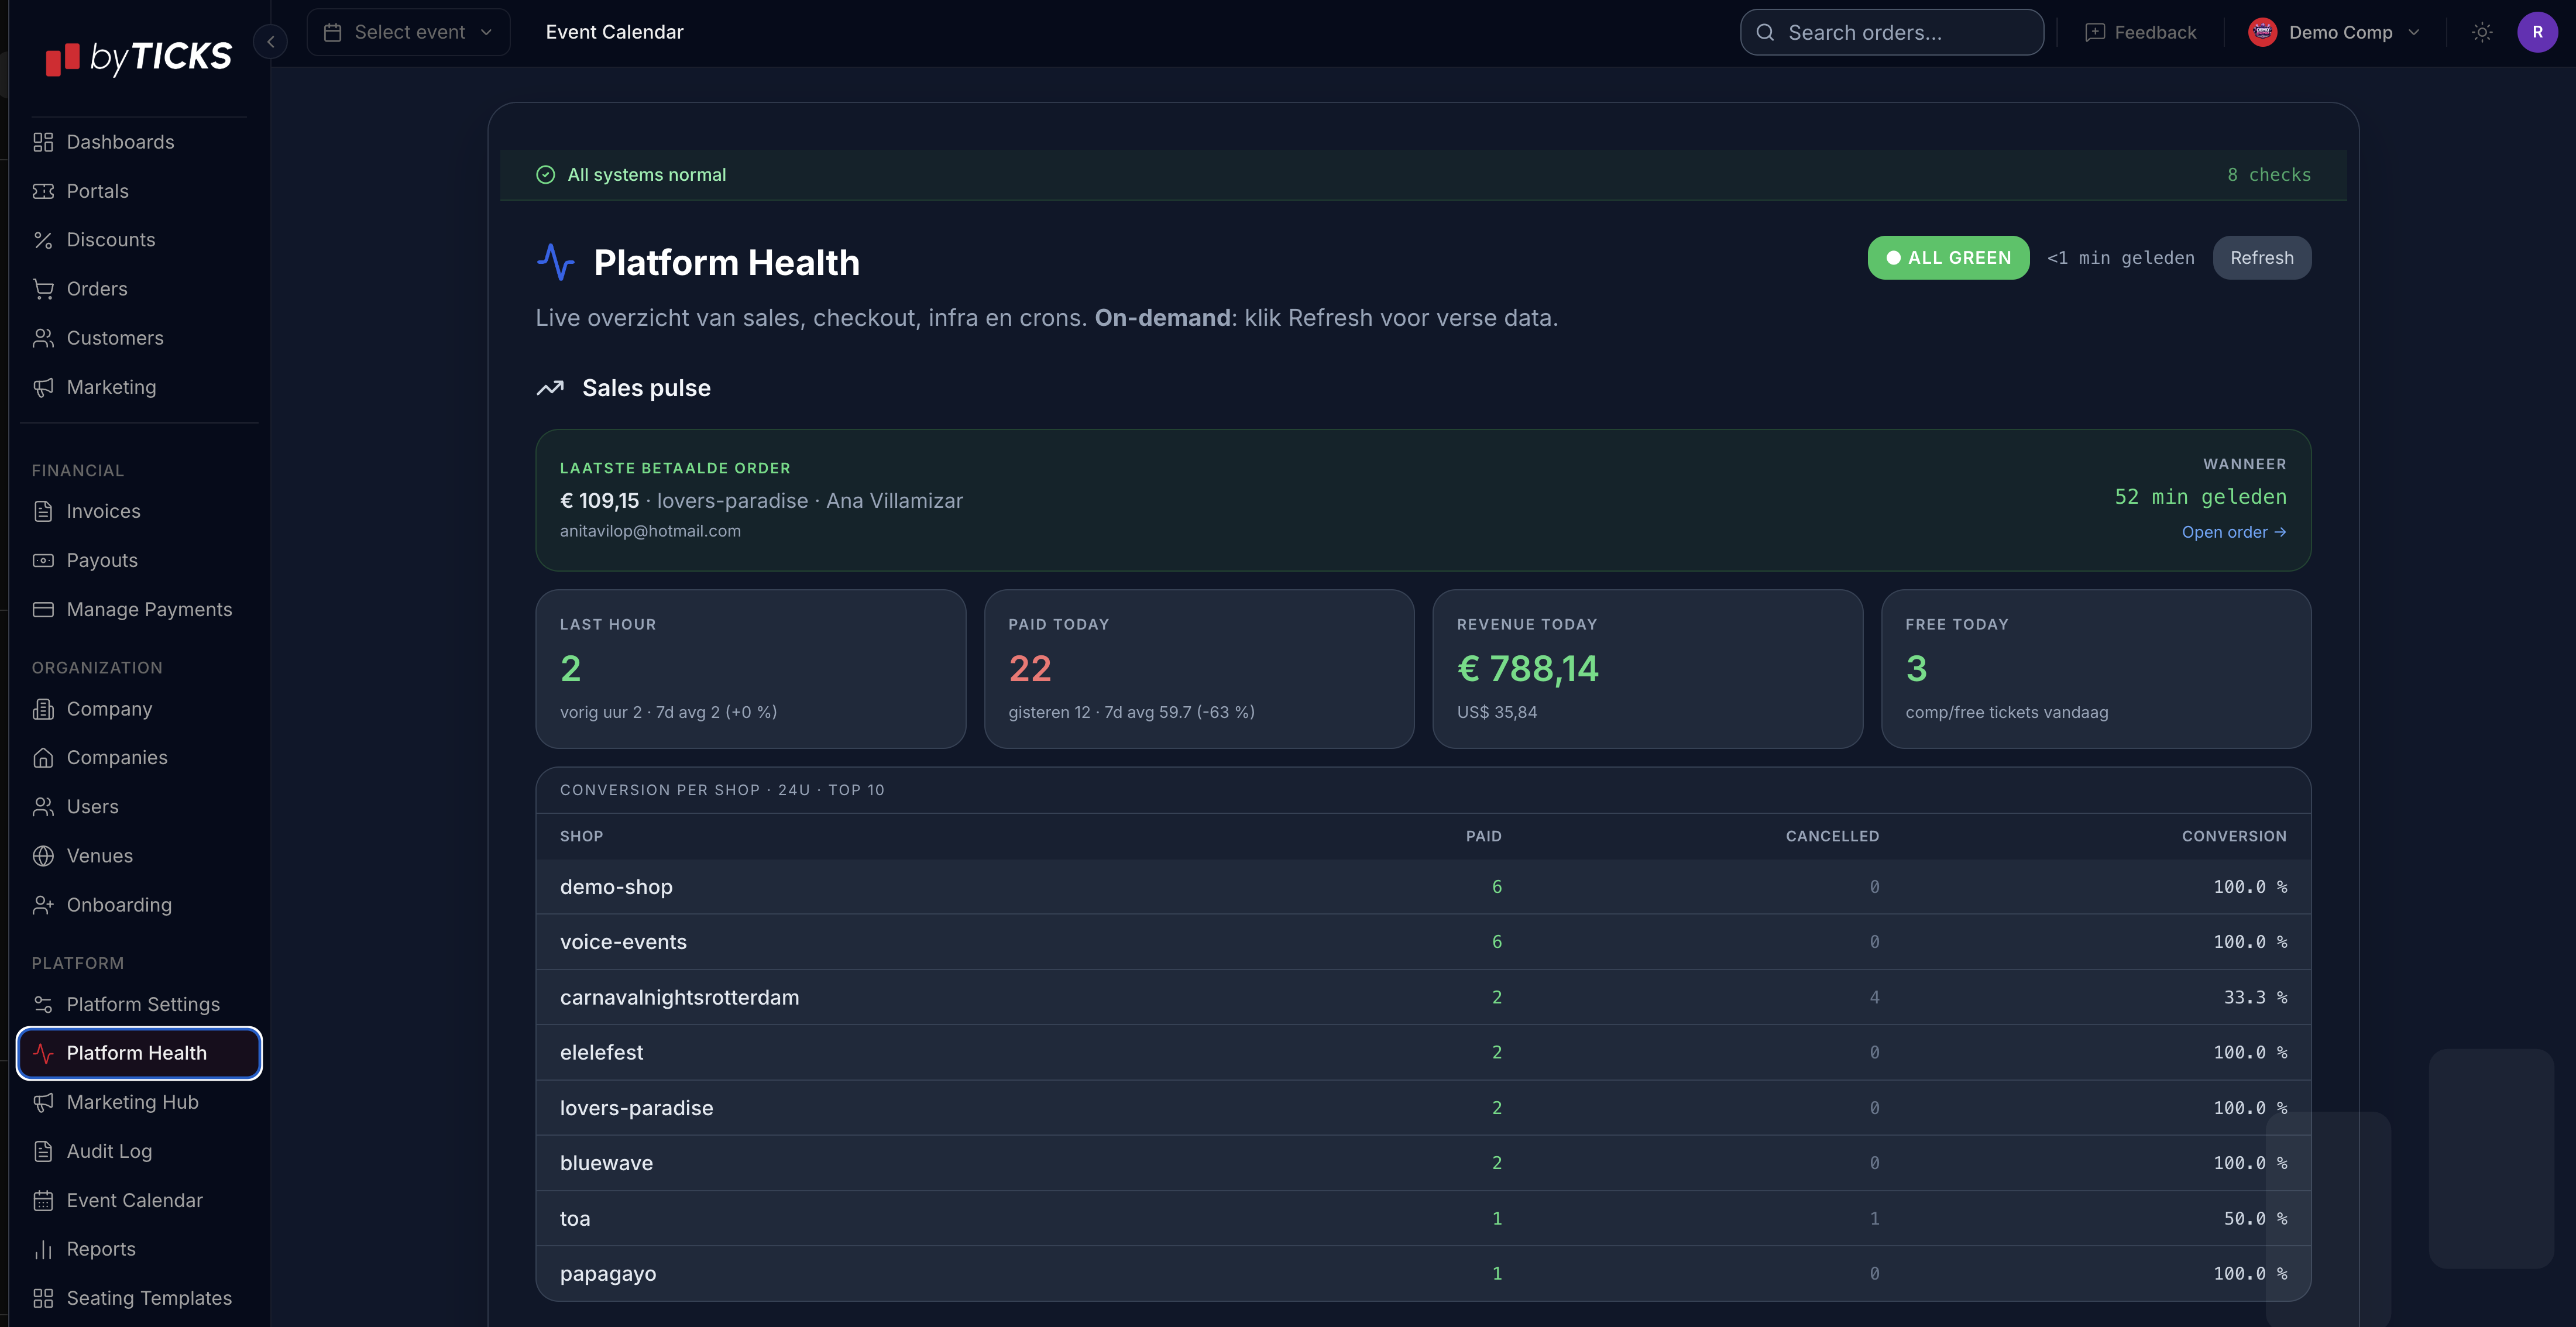Open the Demo Comp company switcher
This screenshot has height=1327, width=2576.
[2334, 32]
